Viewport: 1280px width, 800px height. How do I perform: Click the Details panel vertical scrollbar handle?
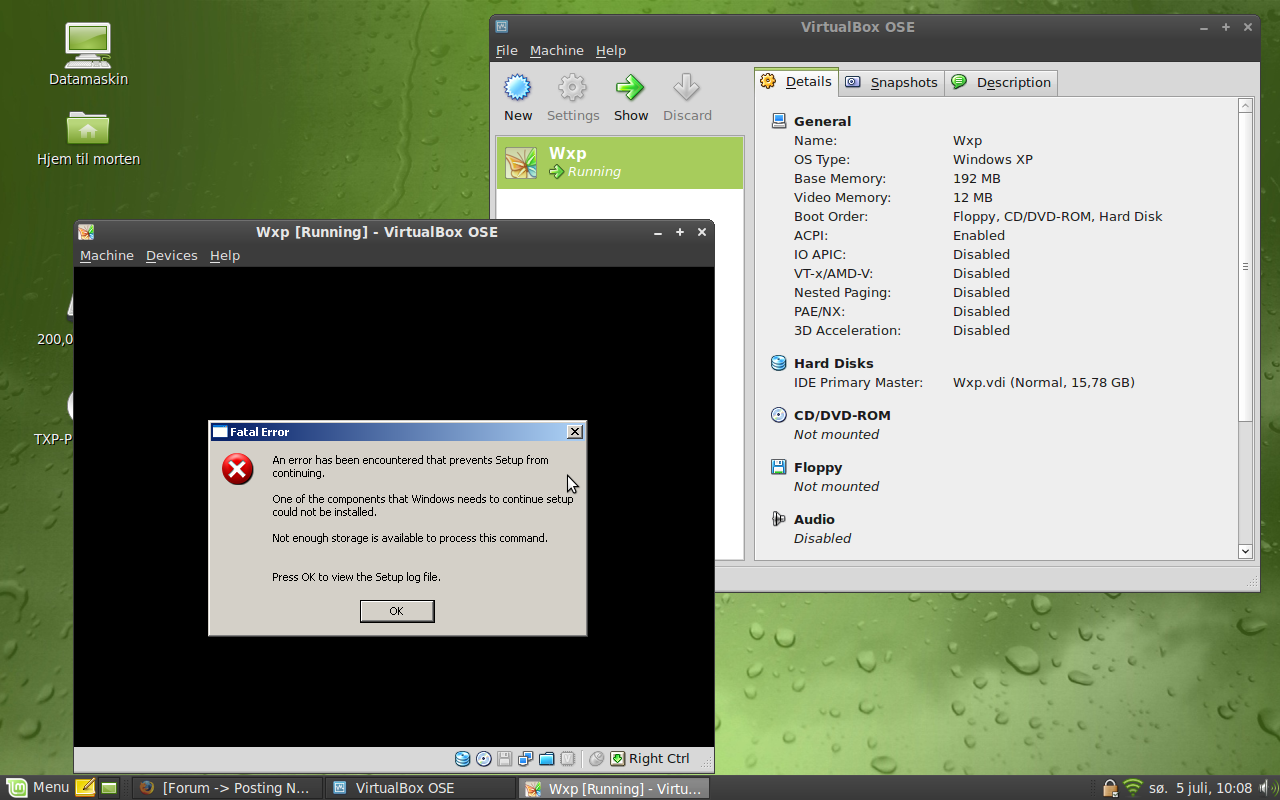(1245, 267)
